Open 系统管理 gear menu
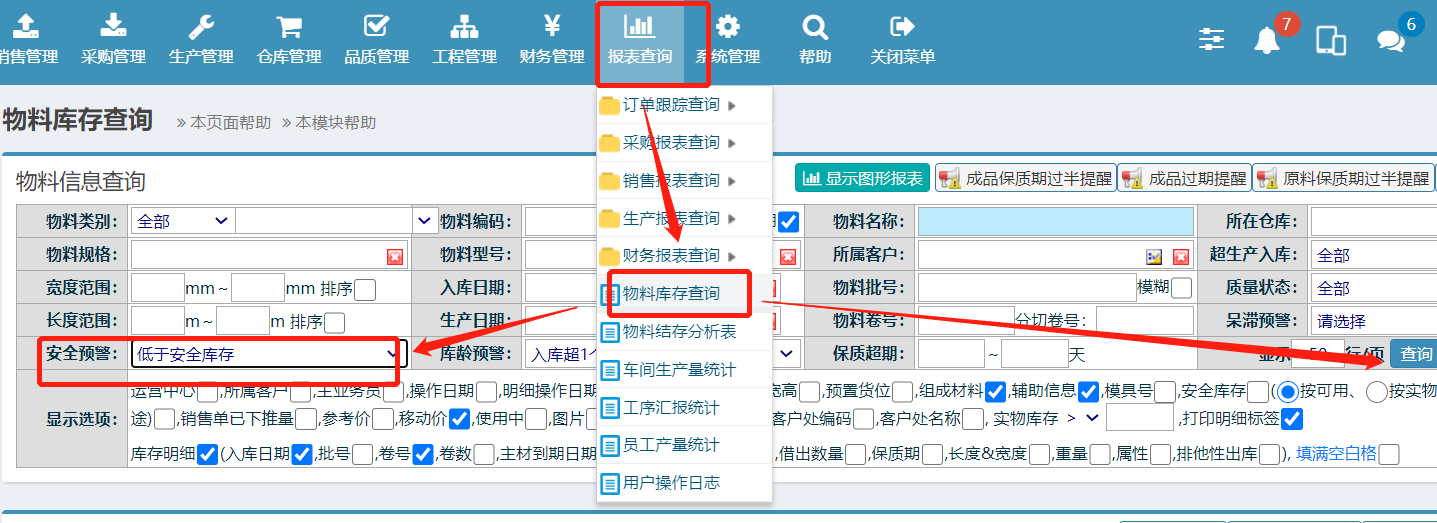The width and height of the screenshot is (1437, 523). tap(728, 40)
